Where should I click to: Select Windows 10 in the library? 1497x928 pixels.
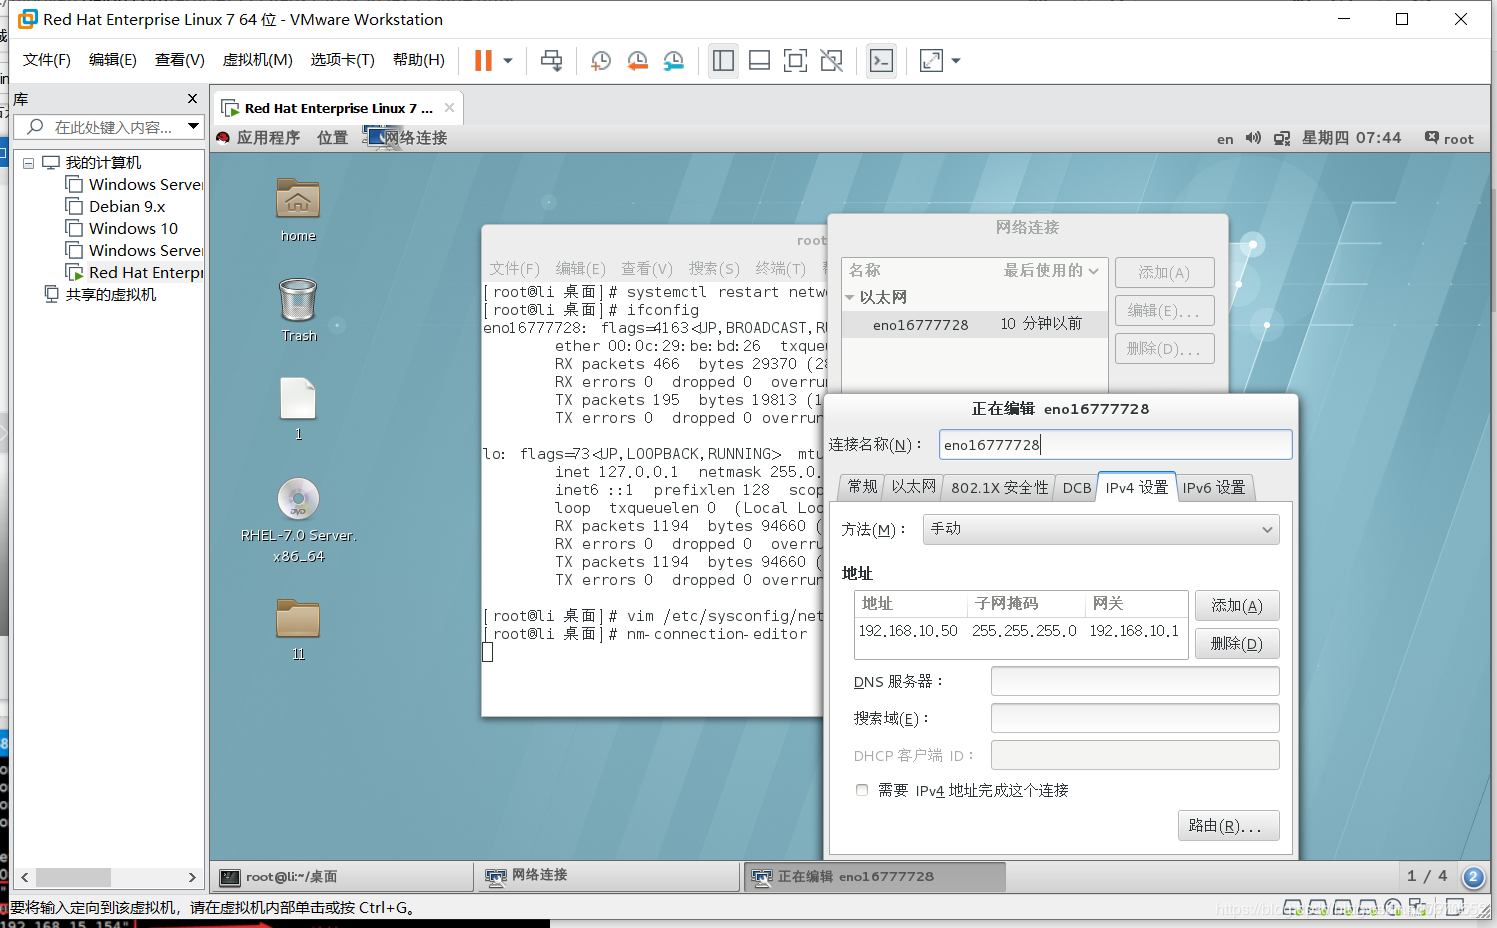tap(133, 229)
